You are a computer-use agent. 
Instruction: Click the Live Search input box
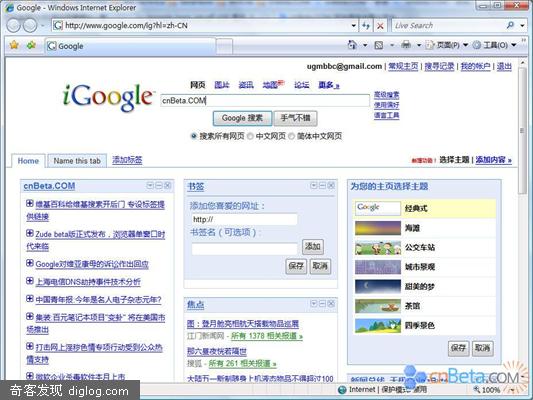[448, 25]
